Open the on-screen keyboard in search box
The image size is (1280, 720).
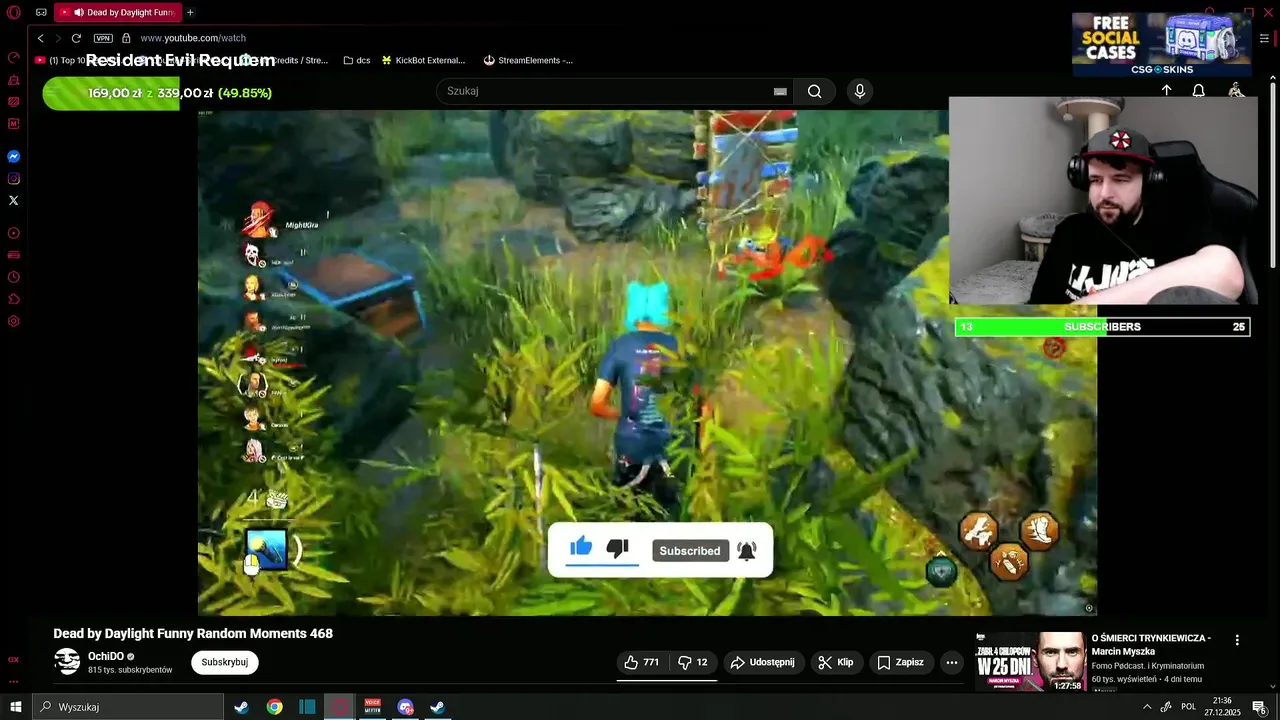pyautogui.click(x=780, y=91)
